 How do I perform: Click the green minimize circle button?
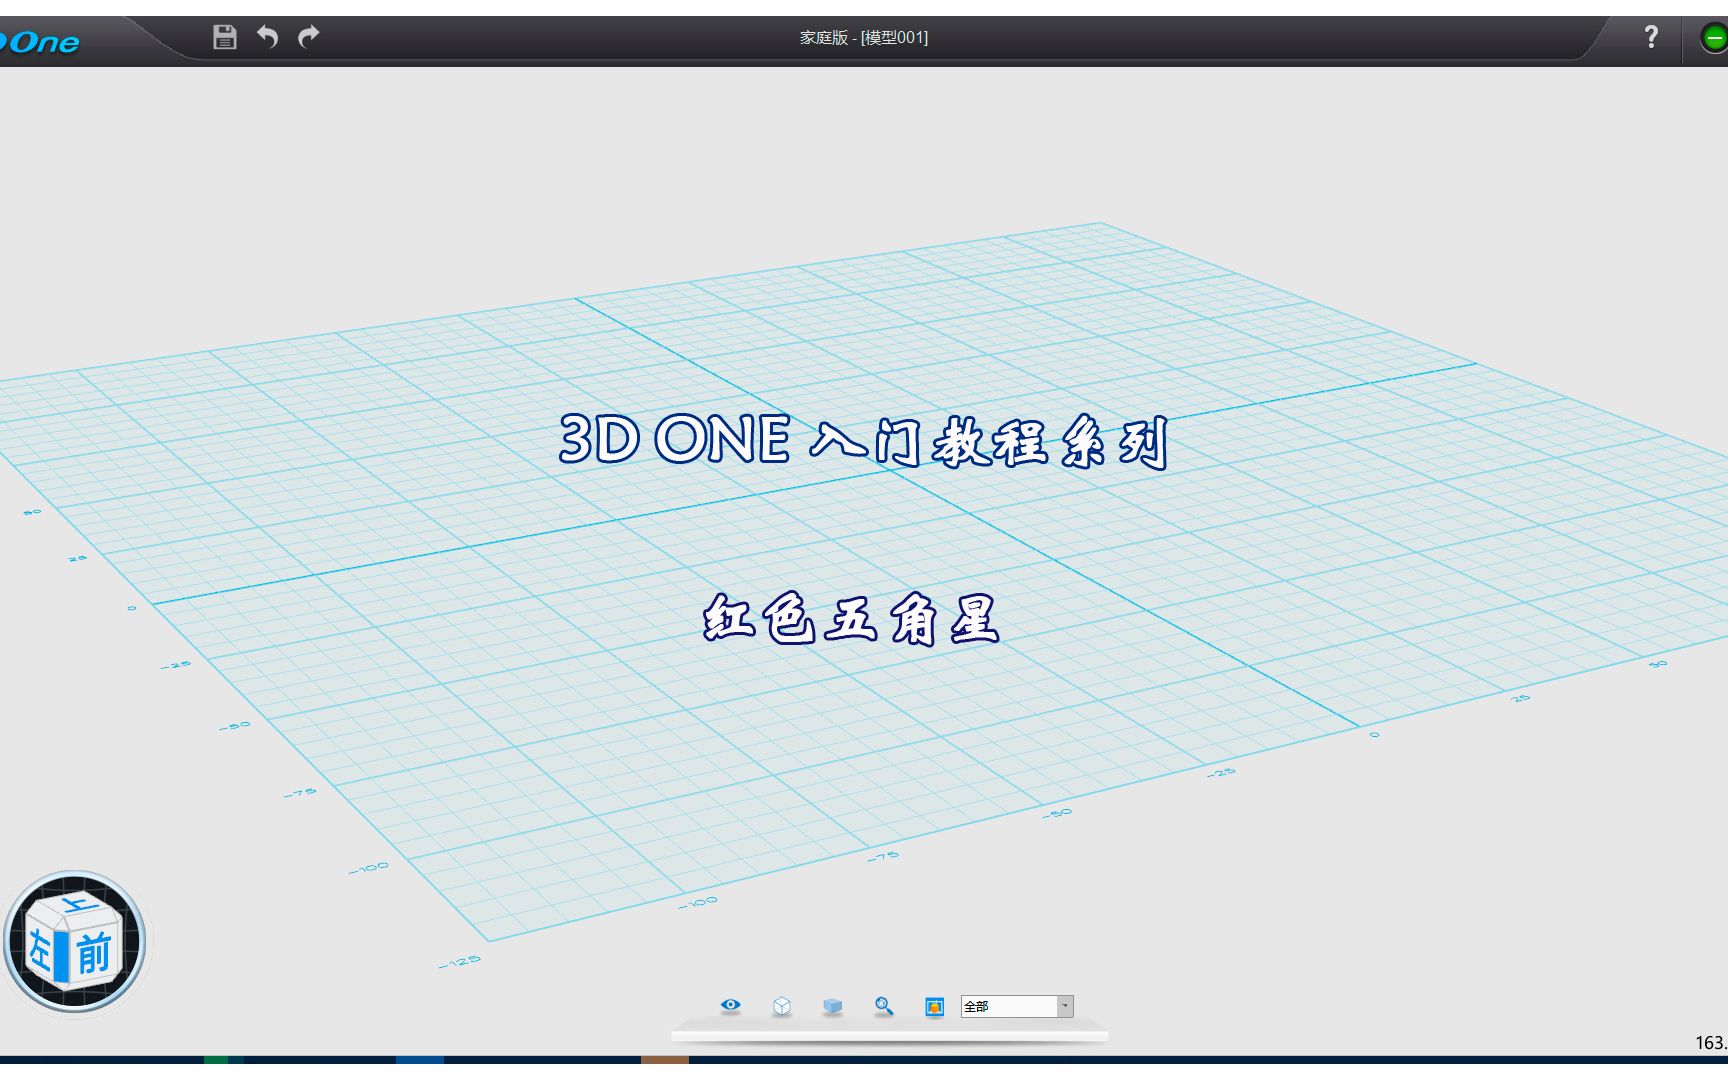tap(1714, 39)
